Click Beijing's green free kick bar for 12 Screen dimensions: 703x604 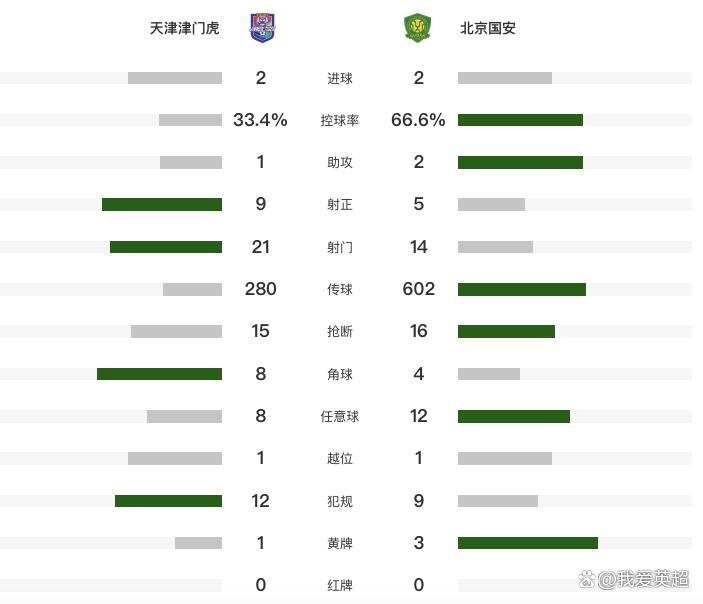(514, 416)
